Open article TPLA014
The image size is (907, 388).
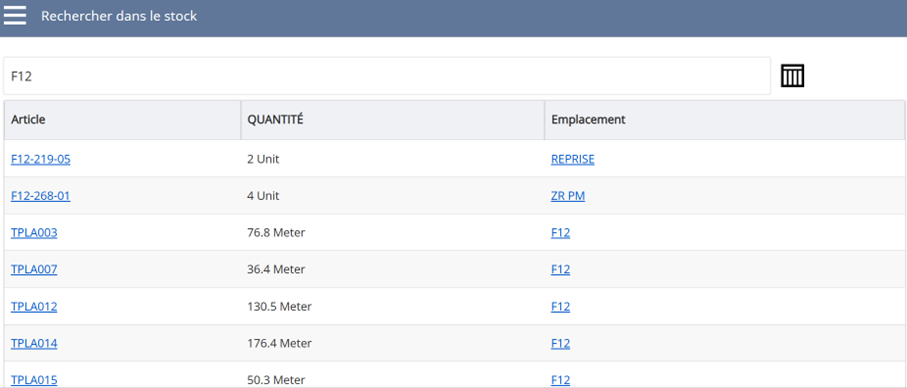tap(34, 343)
